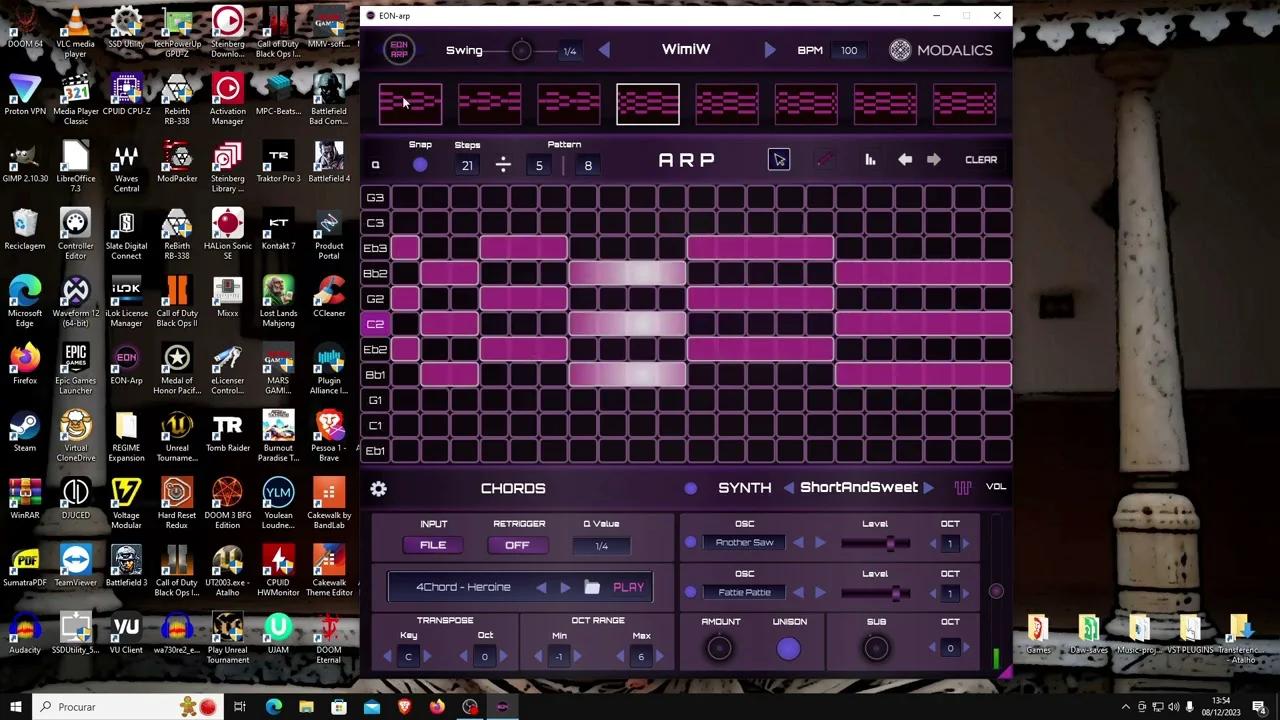This screenshot has width=1280, height=720.
Task: Click the right shift-pattern arrow icon
Action: 932,159
